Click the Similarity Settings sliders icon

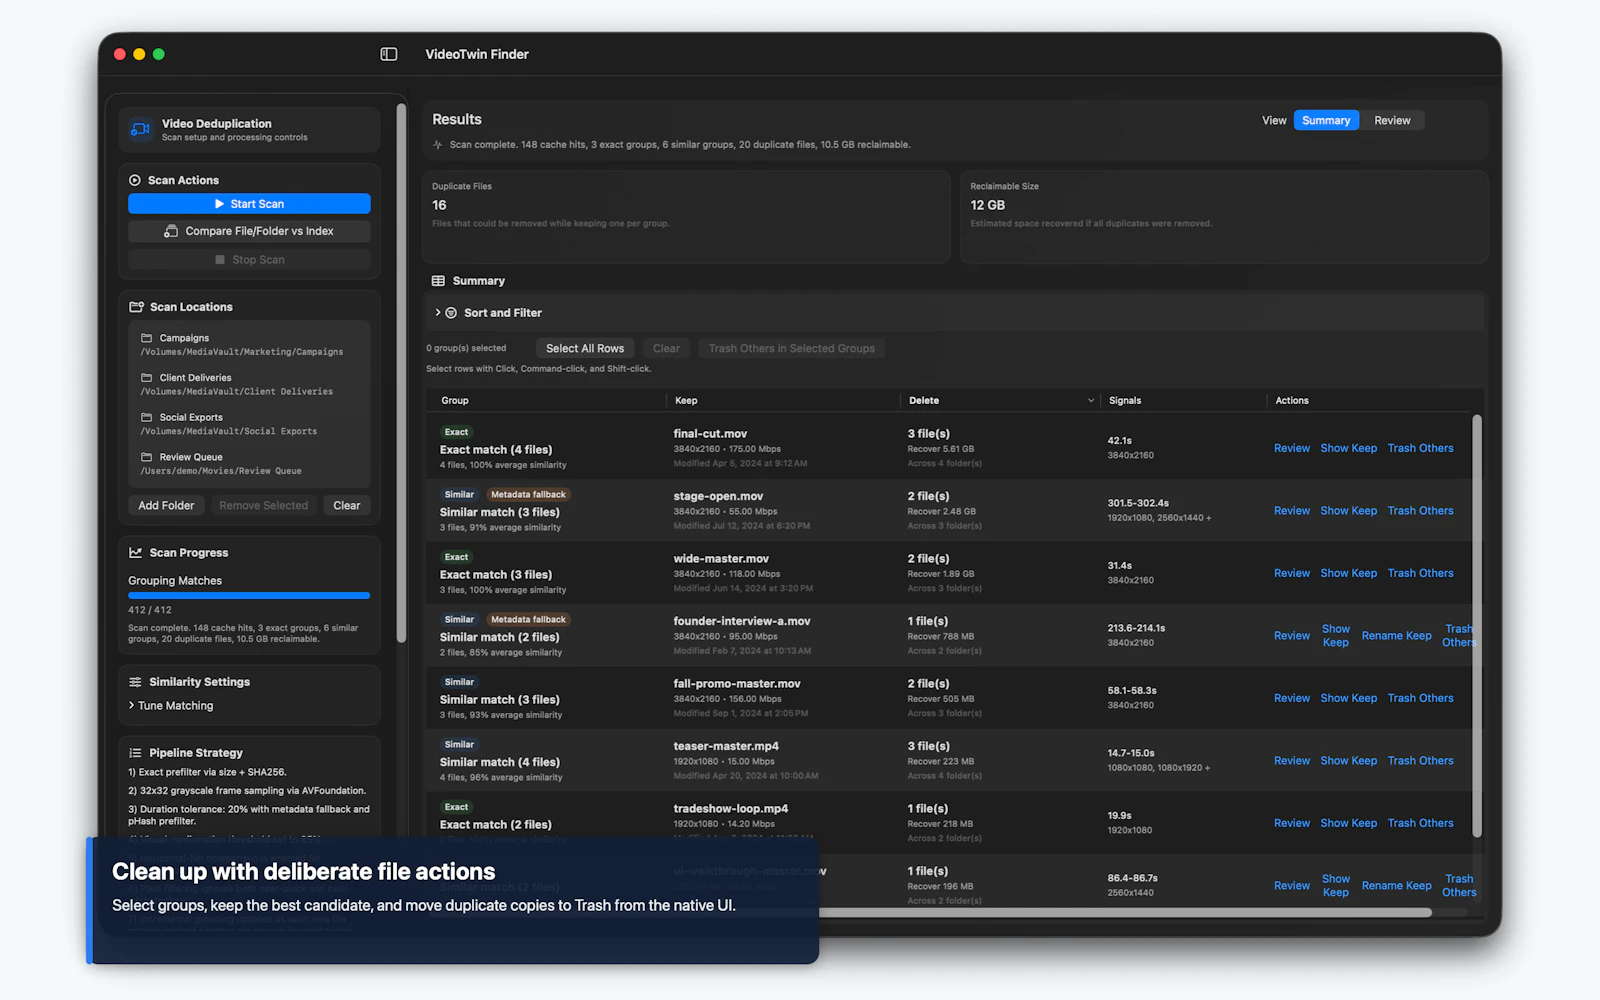135,682
